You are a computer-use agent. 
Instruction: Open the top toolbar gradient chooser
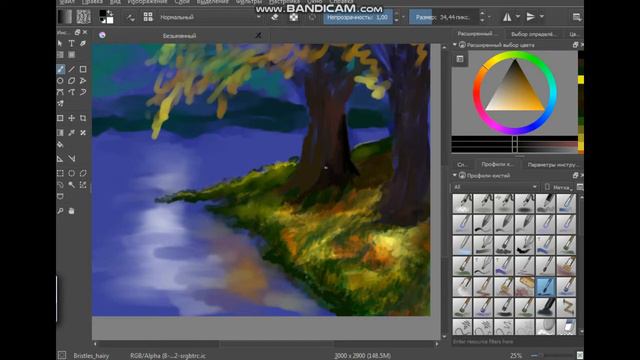coord(65,17)
